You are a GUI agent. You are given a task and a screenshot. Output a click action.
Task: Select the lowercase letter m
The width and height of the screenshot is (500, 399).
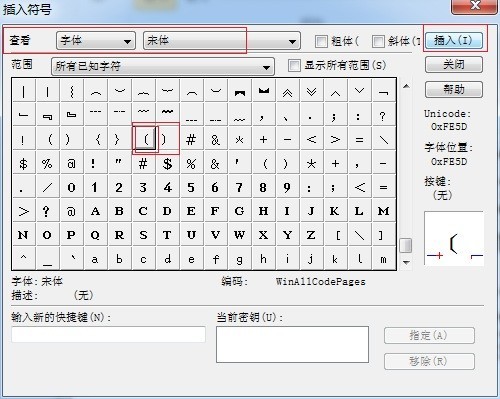pos(383,259)
